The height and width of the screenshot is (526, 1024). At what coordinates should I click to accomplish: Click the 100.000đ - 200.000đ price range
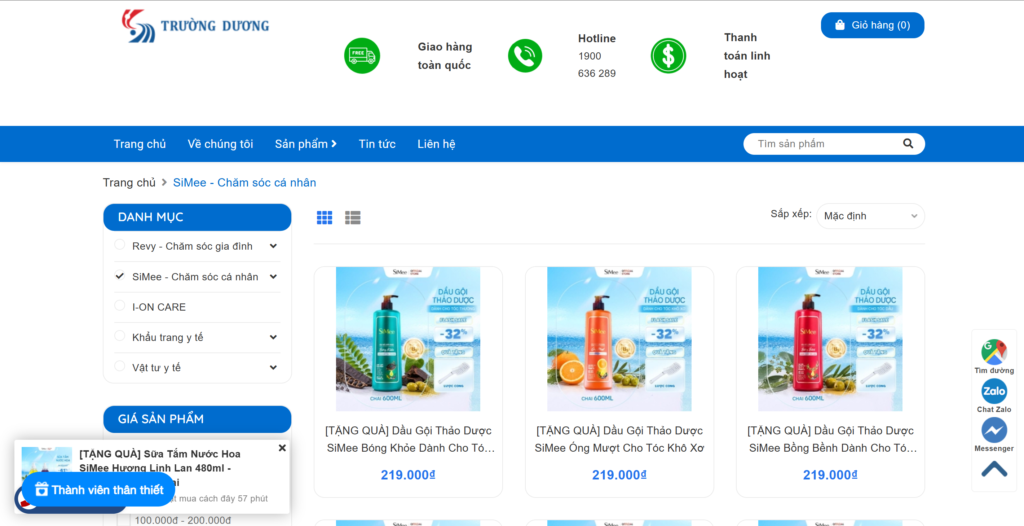[x=183, y=520]
